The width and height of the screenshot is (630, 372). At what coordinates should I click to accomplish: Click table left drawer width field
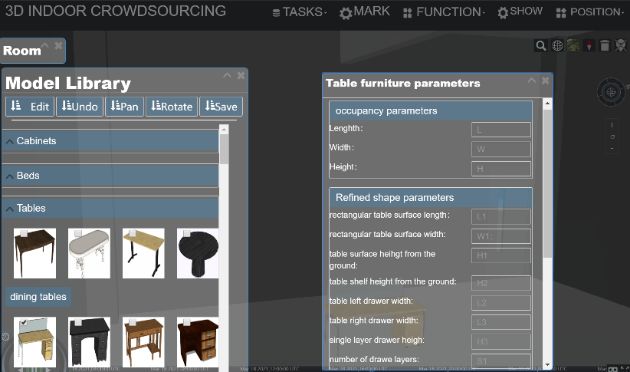tap(501, 303)
